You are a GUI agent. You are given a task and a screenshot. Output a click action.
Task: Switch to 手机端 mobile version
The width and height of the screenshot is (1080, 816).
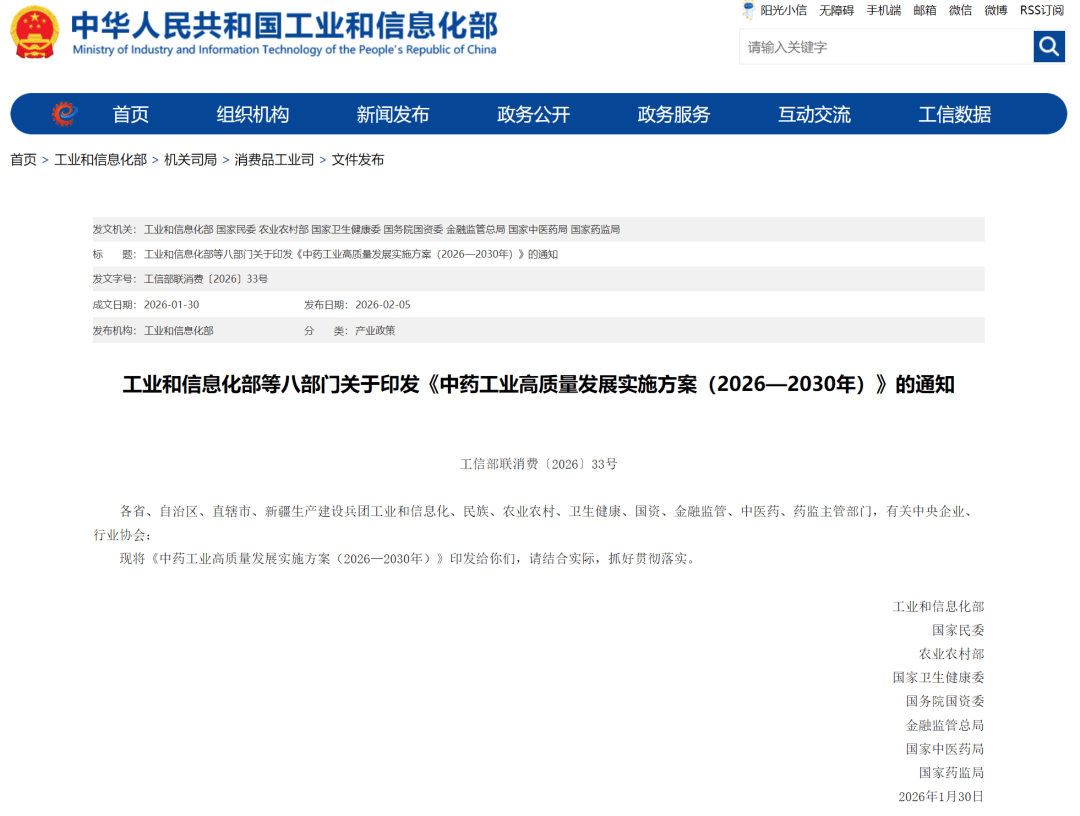point(883,10)
